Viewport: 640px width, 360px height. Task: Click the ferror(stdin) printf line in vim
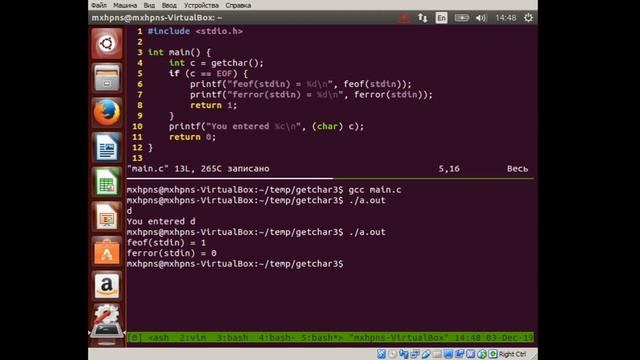pyautogui.click(x=311, y=95)
